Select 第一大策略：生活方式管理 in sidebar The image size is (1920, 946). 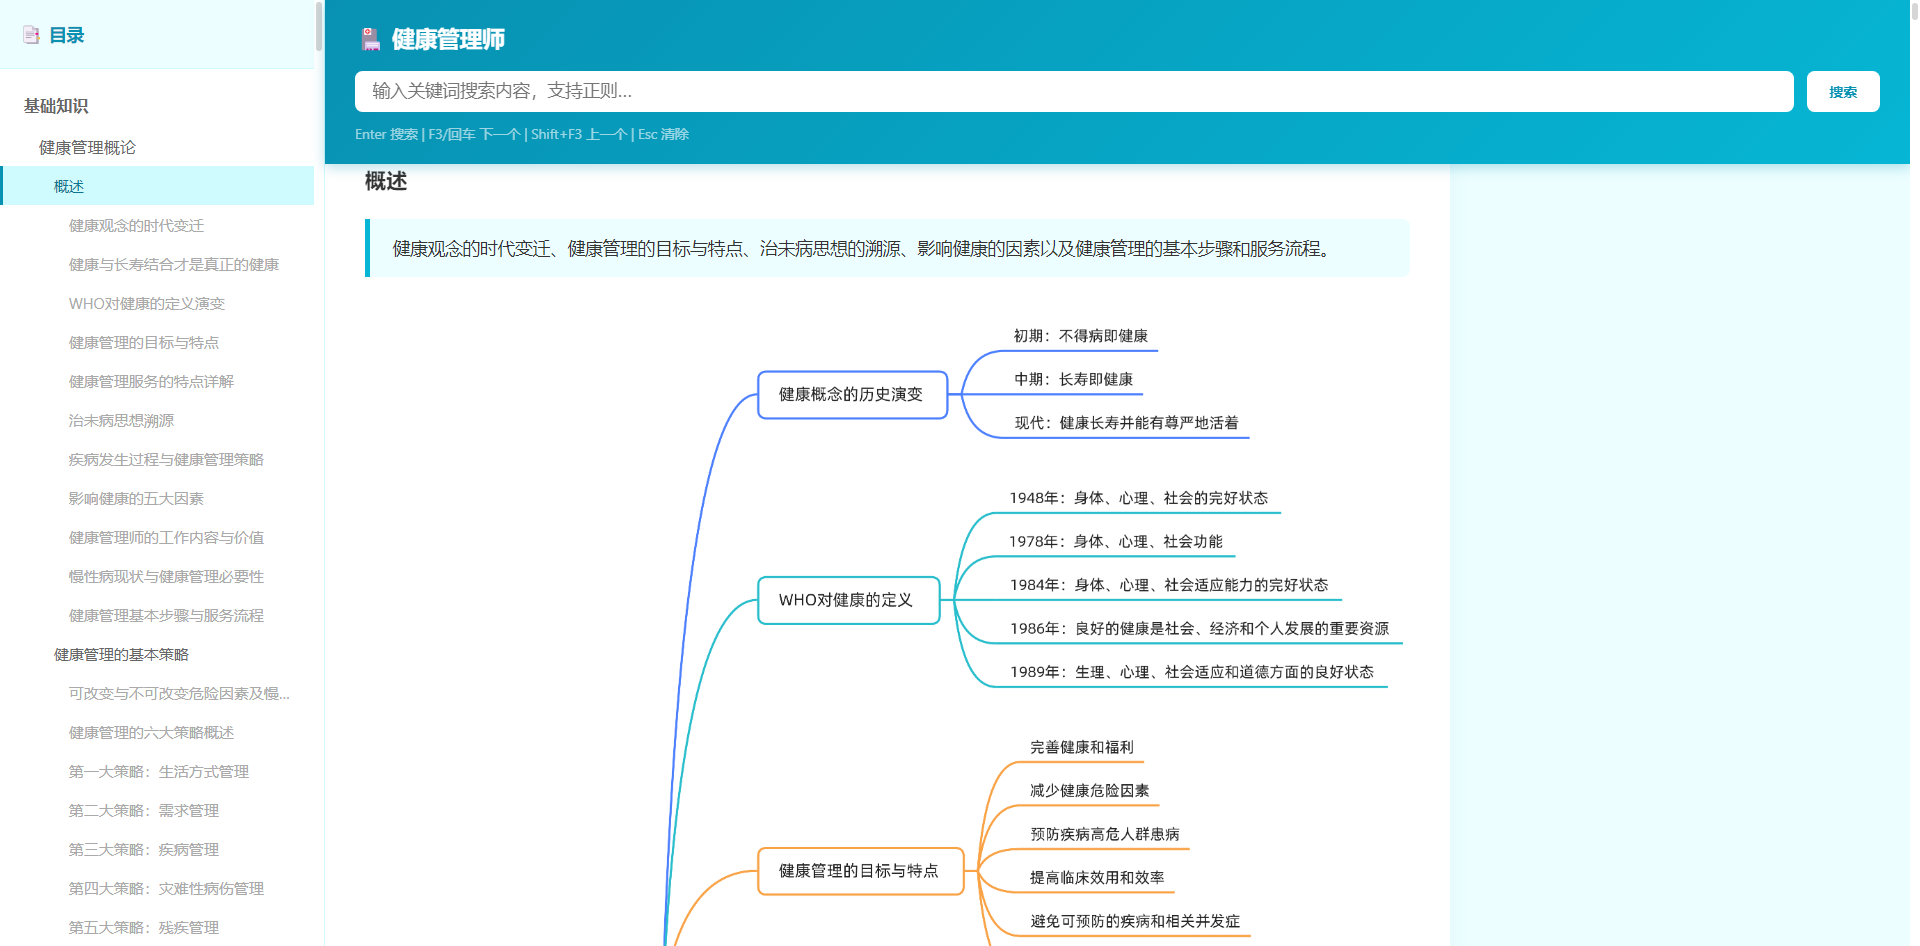coord(158,772)
